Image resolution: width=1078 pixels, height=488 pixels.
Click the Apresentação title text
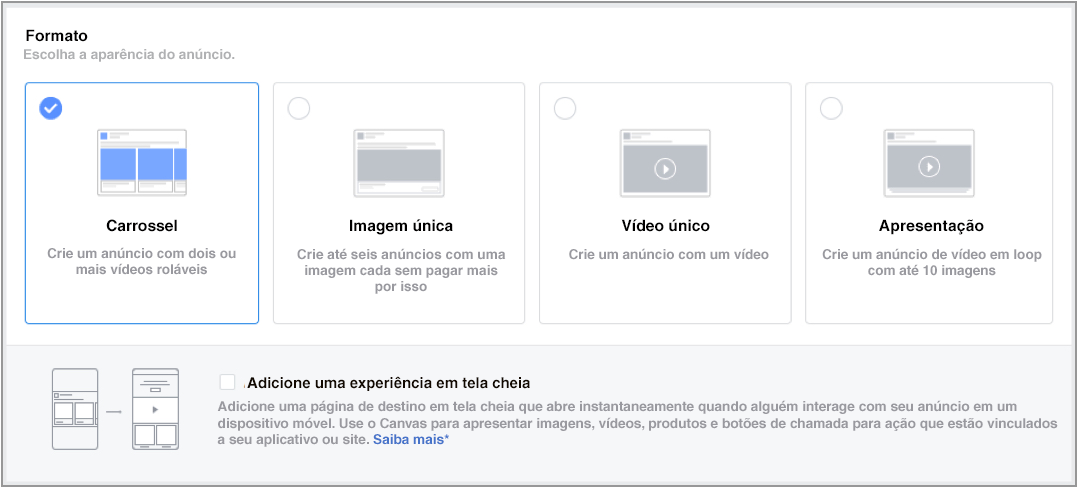pyautogui.click(x=931, y=225)
